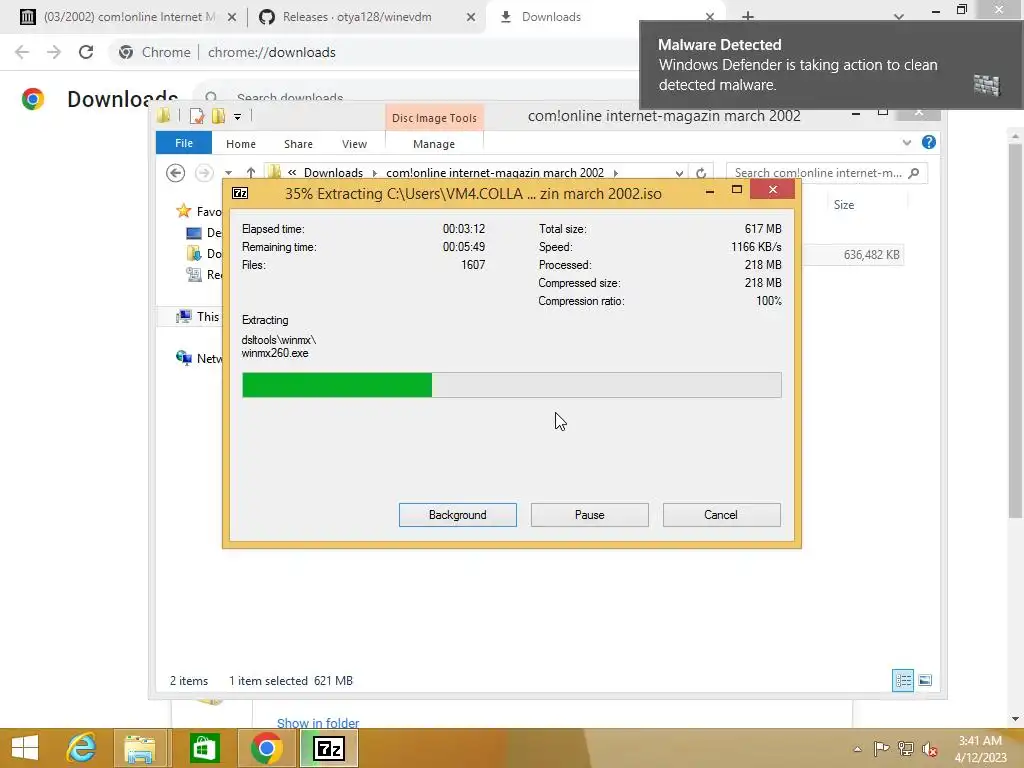
Task: Expand the Explorer ribbon chevron
Action: pos(906,142)
